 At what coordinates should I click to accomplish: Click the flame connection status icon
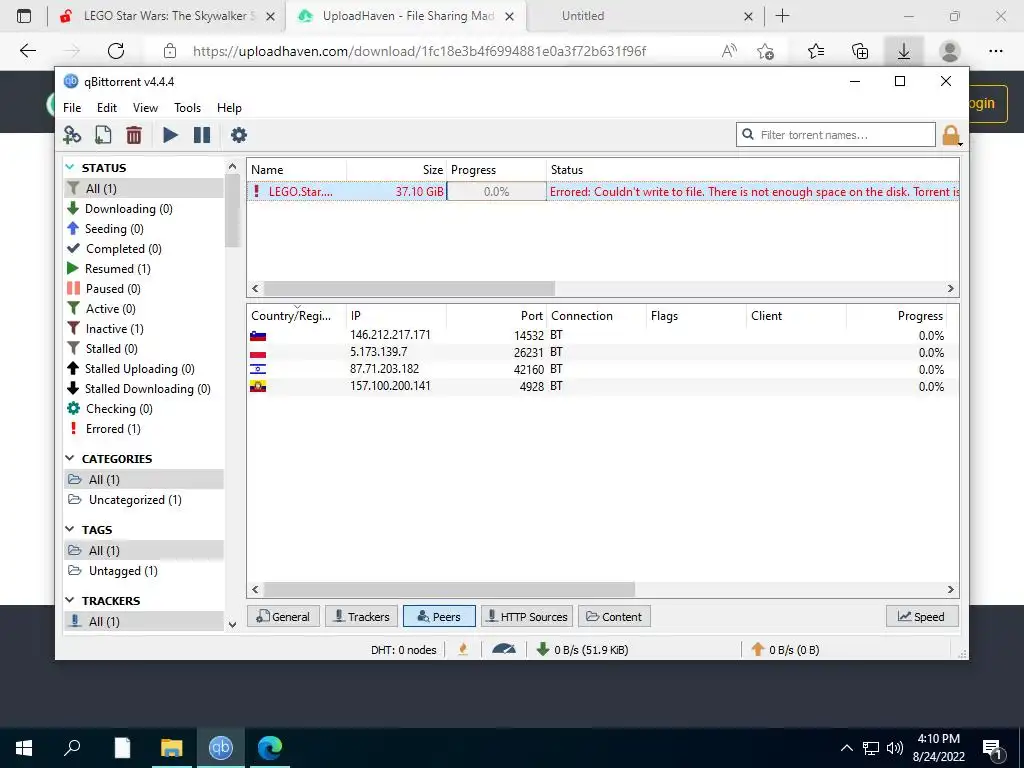point(463,650)
